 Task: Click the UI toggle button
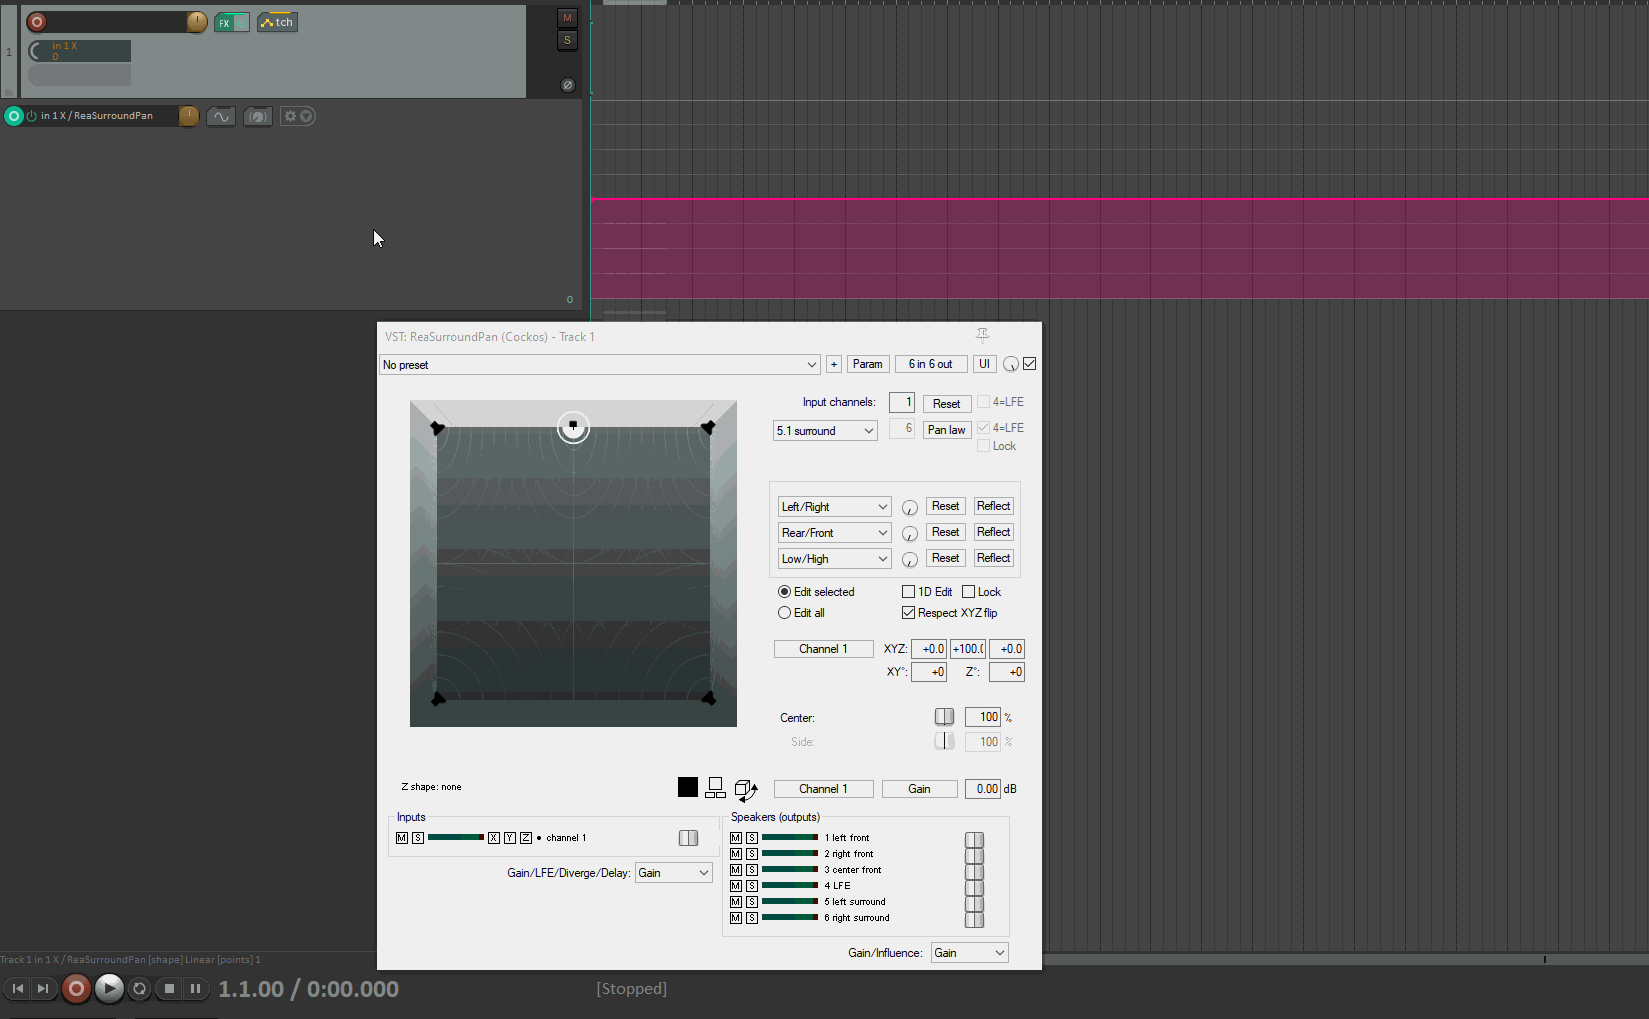pyautogui.click(x=984, y=364)
